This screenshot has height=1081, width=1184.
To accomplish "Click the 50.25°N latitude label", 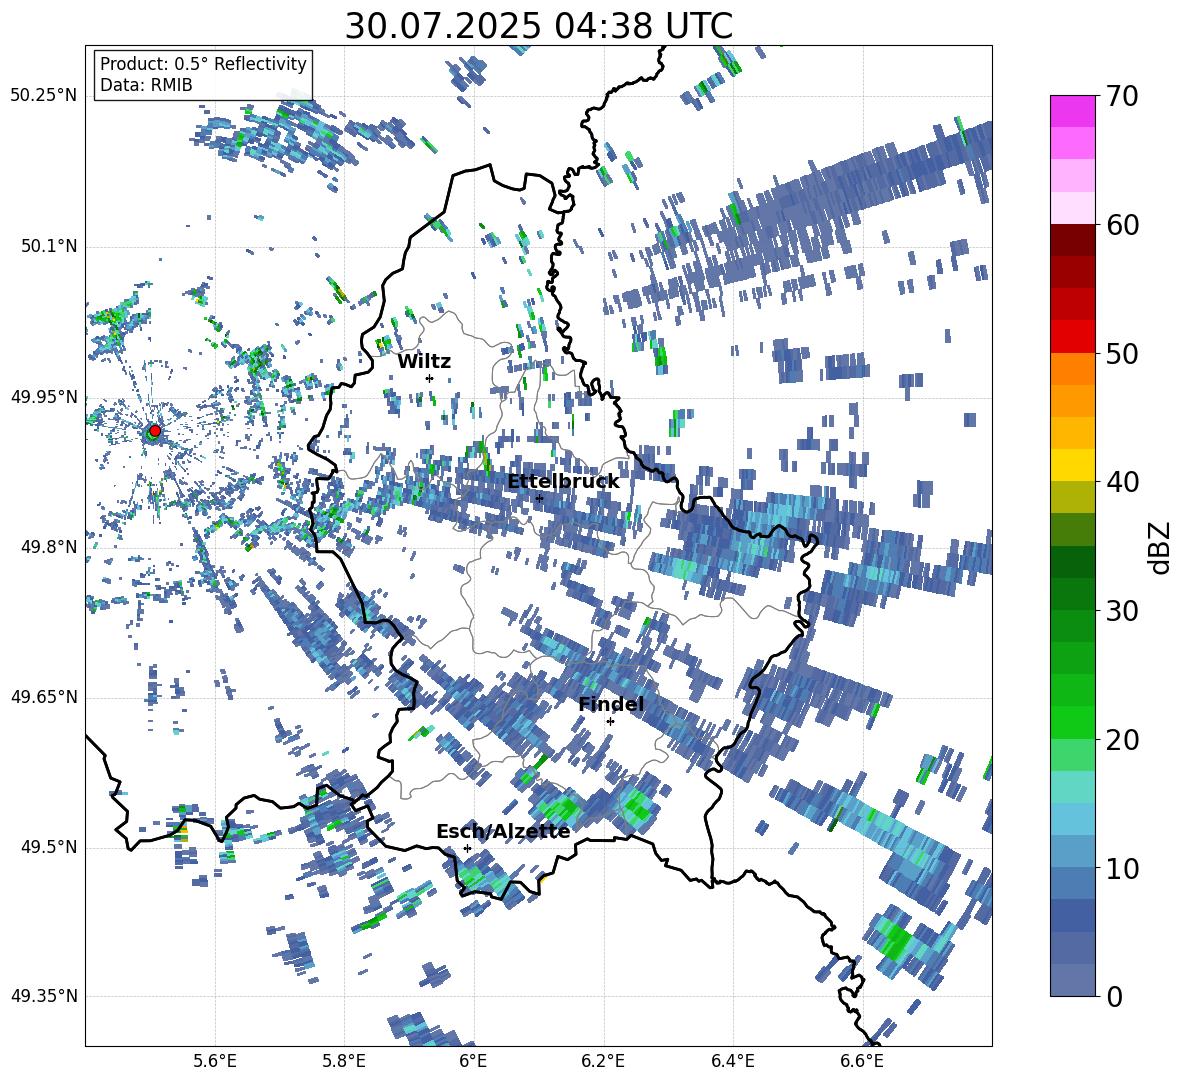I will (44, 96).
